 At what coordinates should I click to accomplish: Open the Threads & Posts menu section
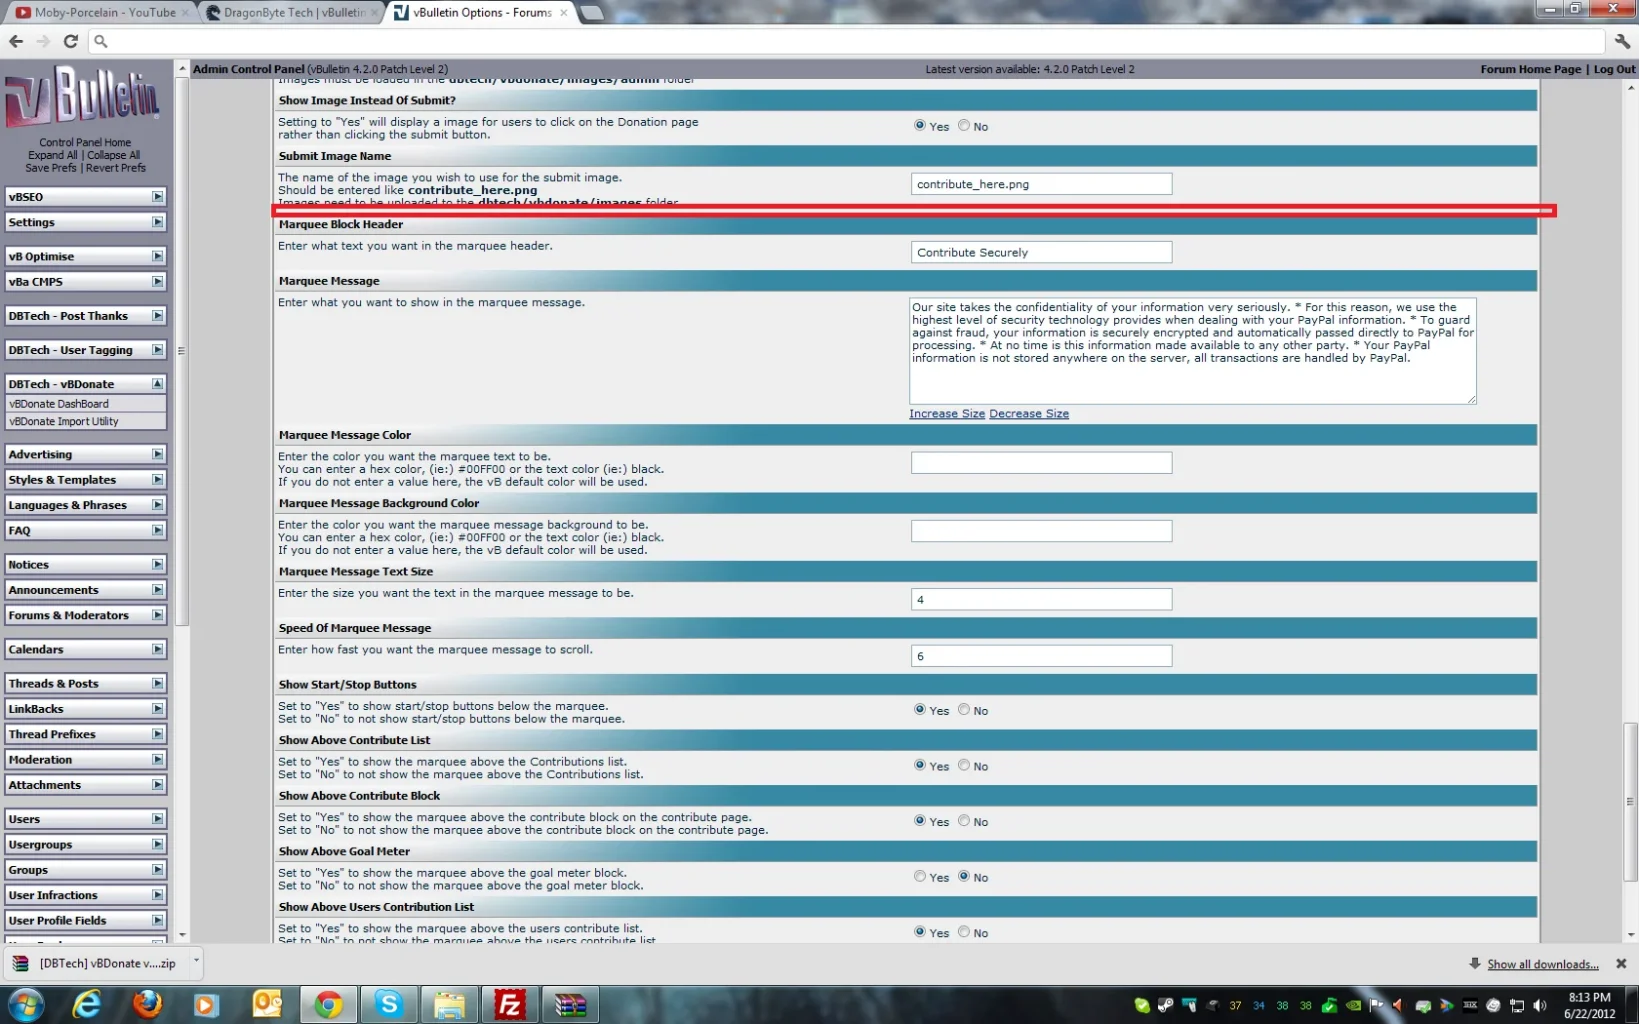85,683
